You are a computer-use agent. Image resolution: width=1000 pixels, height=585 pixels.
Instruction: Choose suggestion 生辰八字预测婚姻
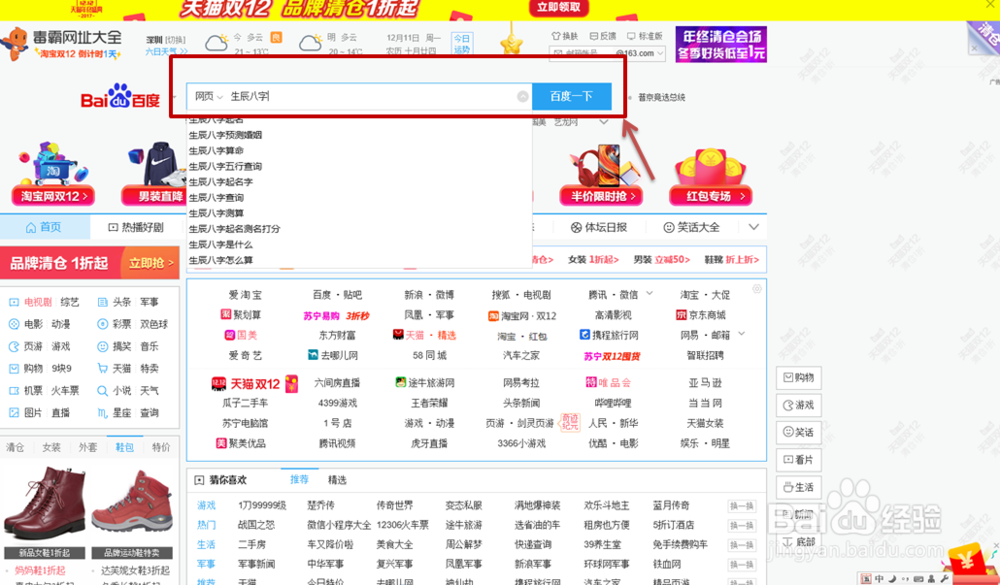[x=226, y=135]
